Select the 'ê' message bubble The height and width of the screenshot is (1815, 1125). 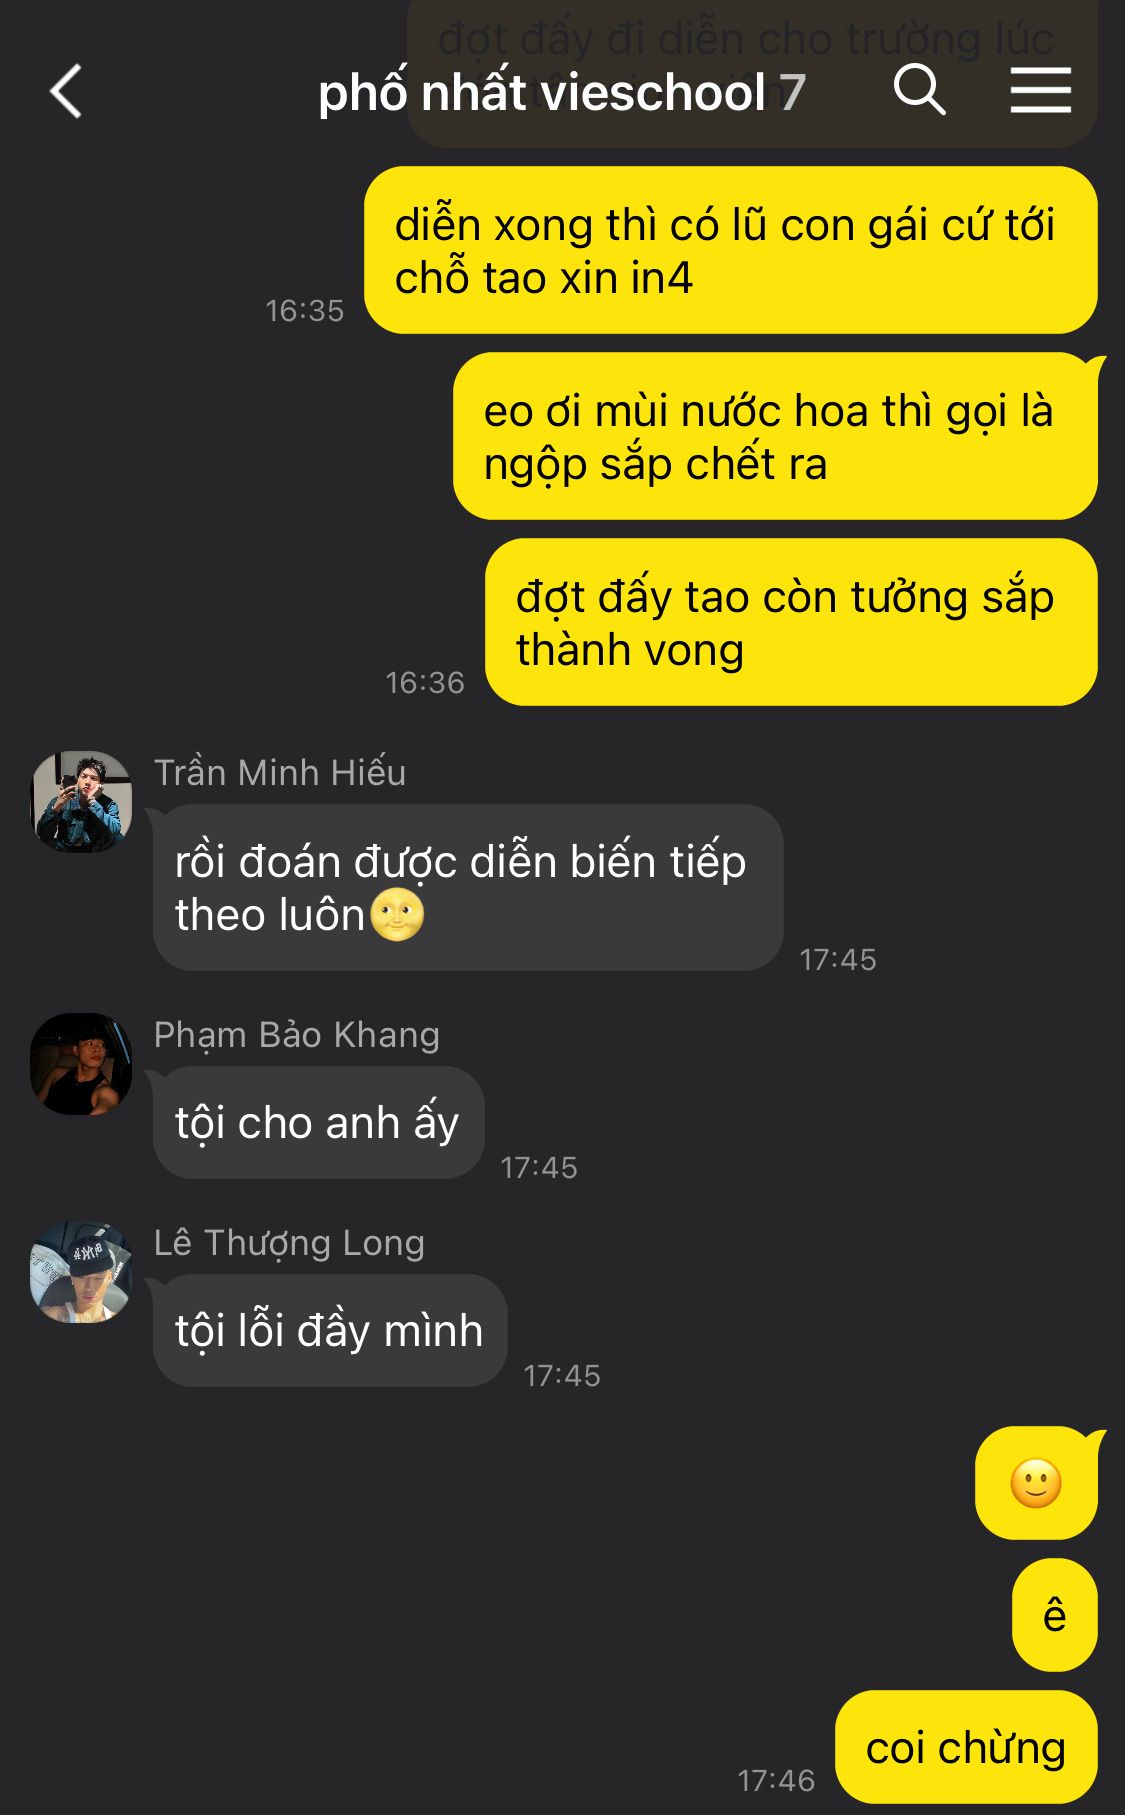1055,1615
